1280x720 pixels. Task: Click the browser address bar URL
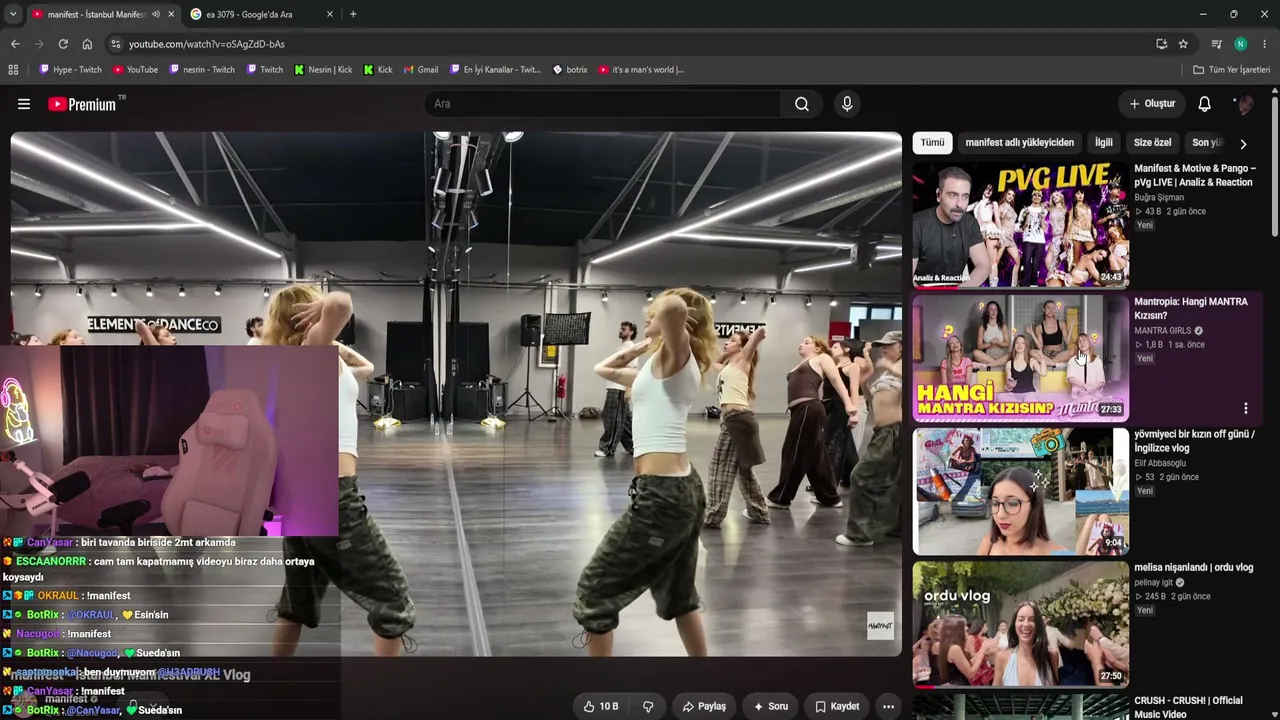206,44
